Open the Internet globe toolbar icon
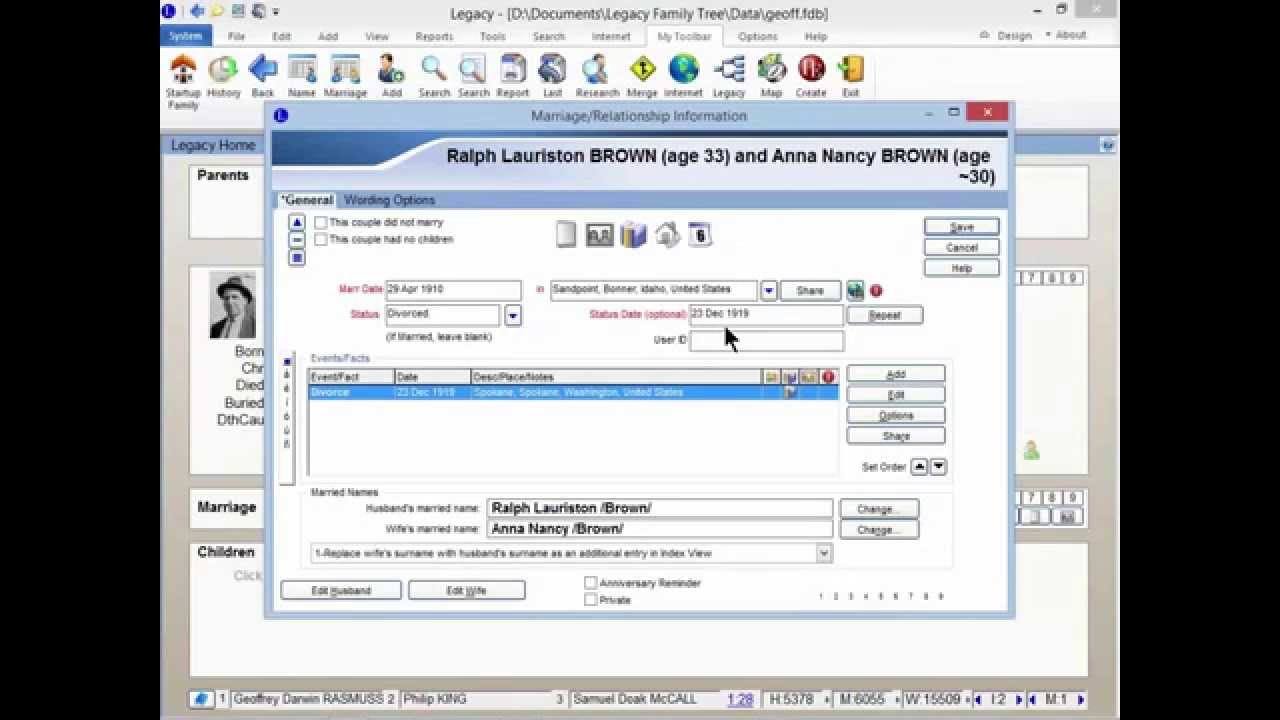The image size is (1280, 720). (683, 77)
